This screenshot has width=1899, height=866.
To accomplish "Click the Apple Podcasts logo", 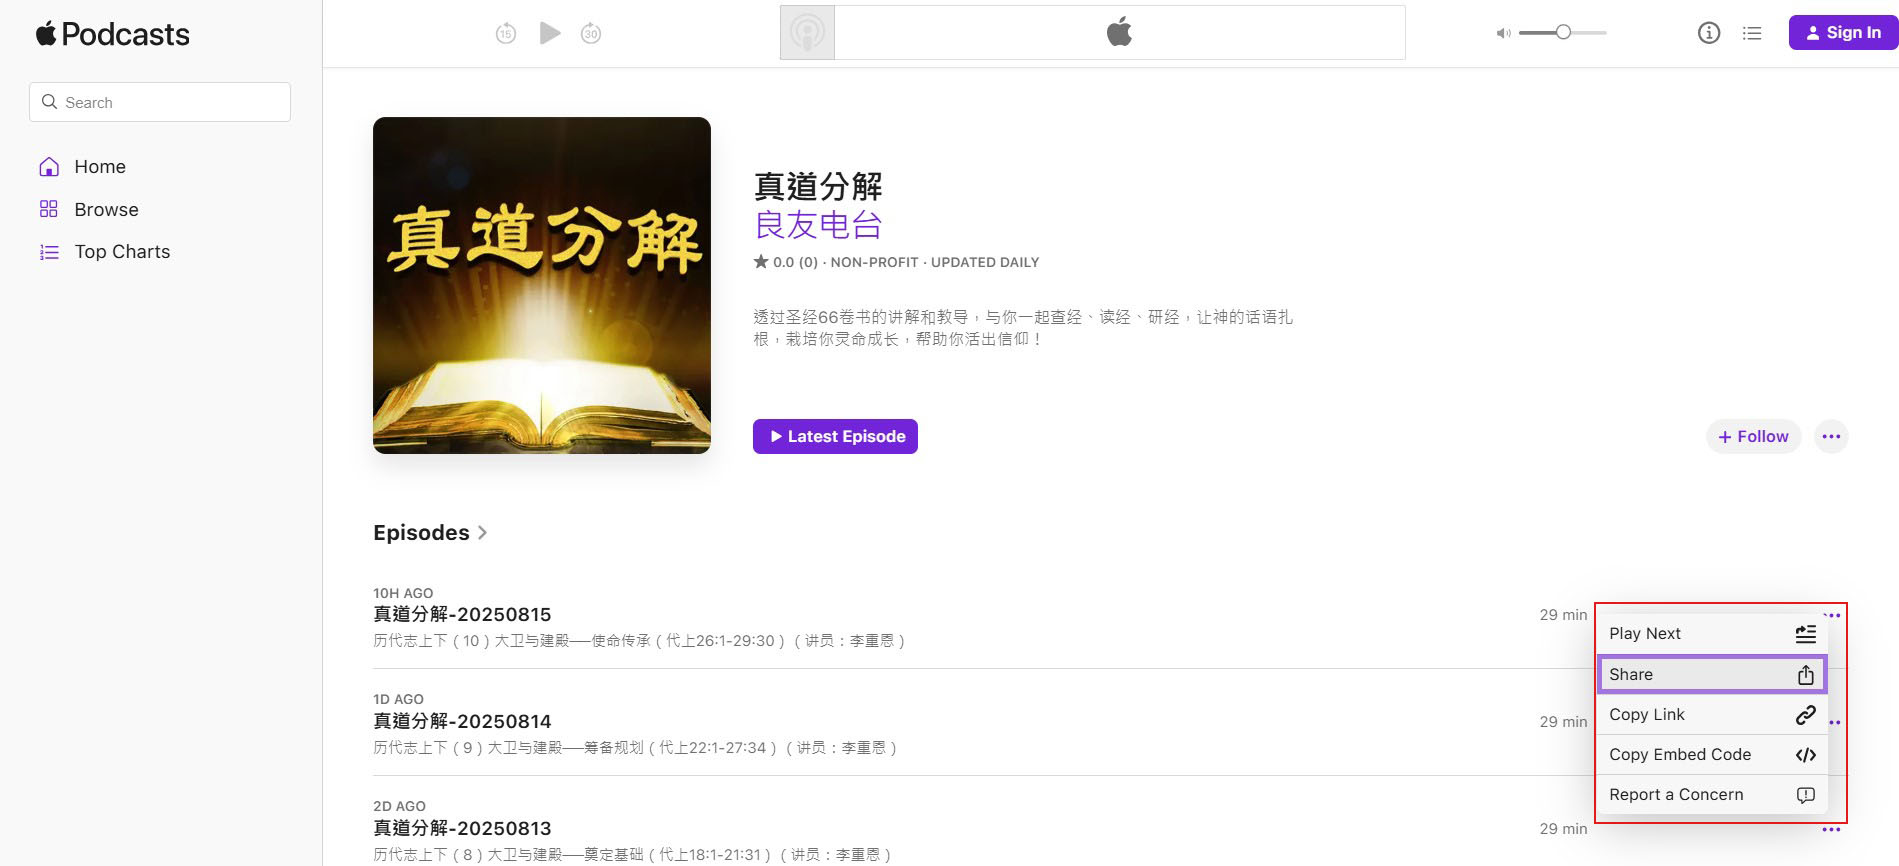I will click(x=113, y=34).
